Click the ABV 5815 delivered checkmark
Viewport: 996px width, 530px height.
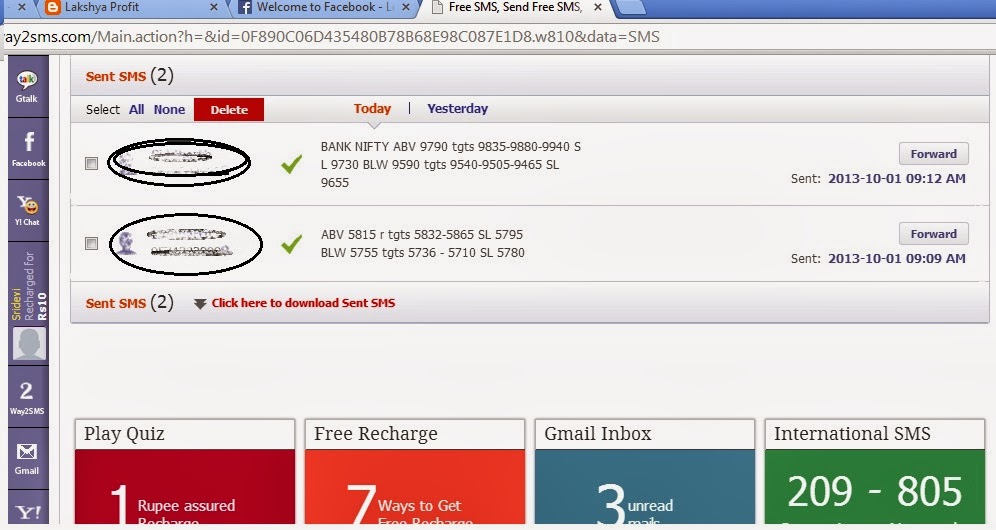pyautogui.click(x=292, y=244)
